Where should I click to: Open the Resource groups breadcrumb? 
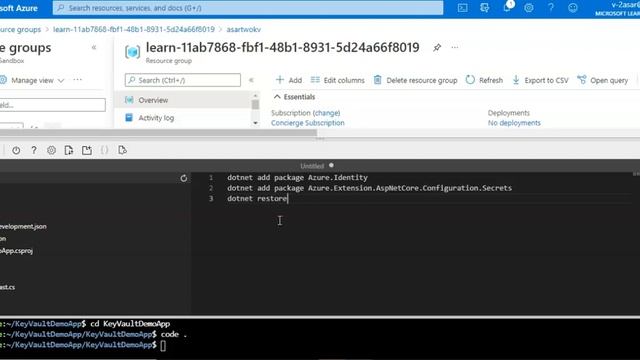point(20,29)
